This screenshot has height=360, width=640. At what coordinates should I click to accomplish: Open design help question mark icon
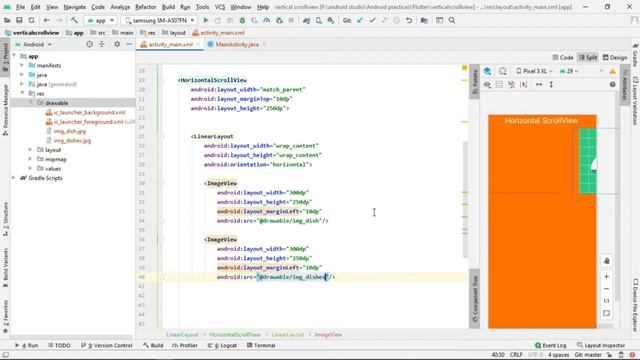(x=613, y=84)
